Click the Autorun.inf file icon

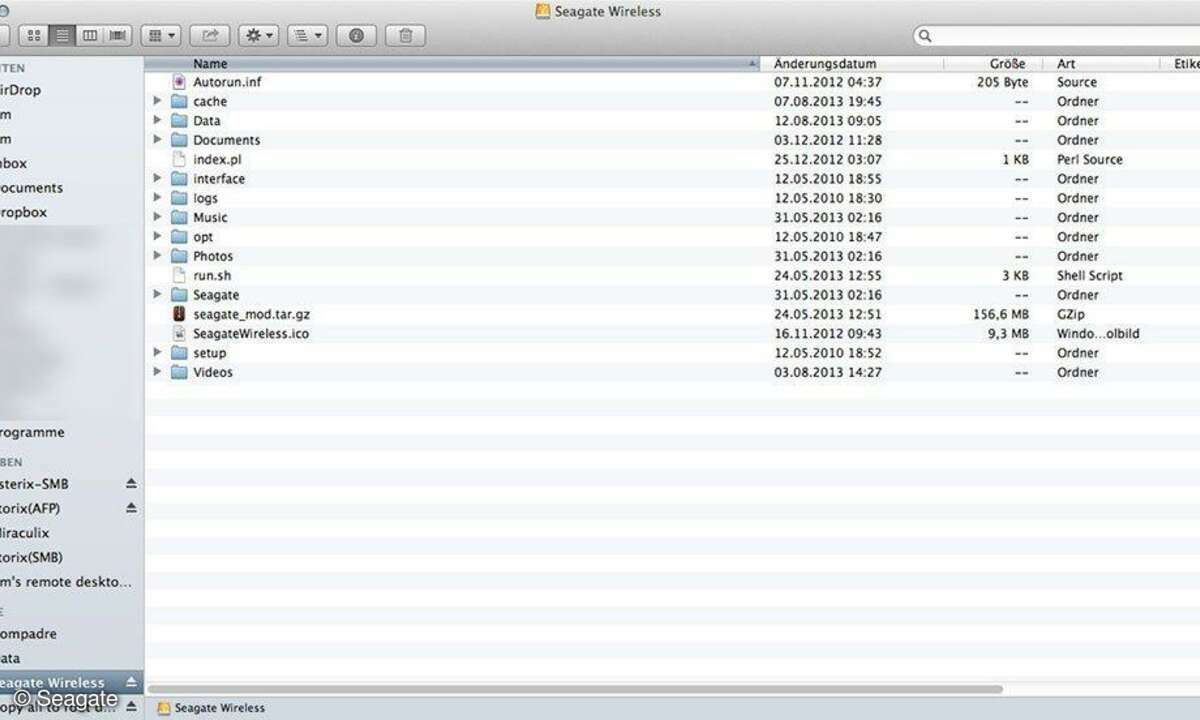[x=179, y=82]
